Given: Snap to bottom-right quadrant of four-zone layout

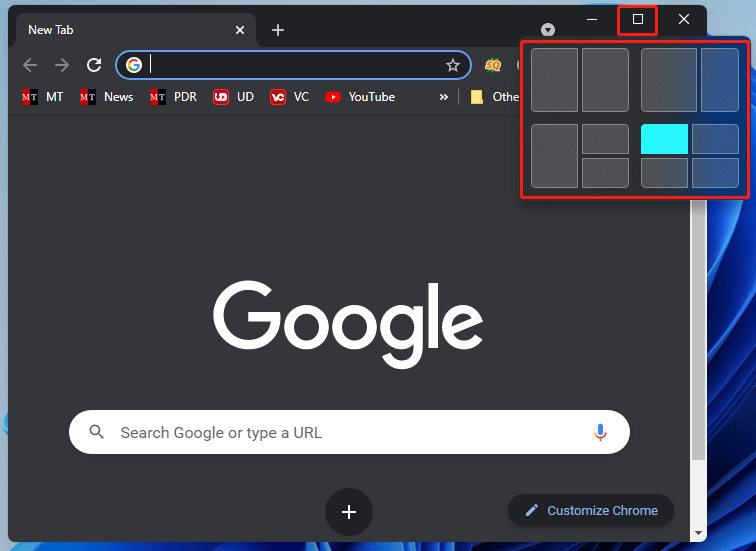Looking at the screenshot, I should click(716, 173).
